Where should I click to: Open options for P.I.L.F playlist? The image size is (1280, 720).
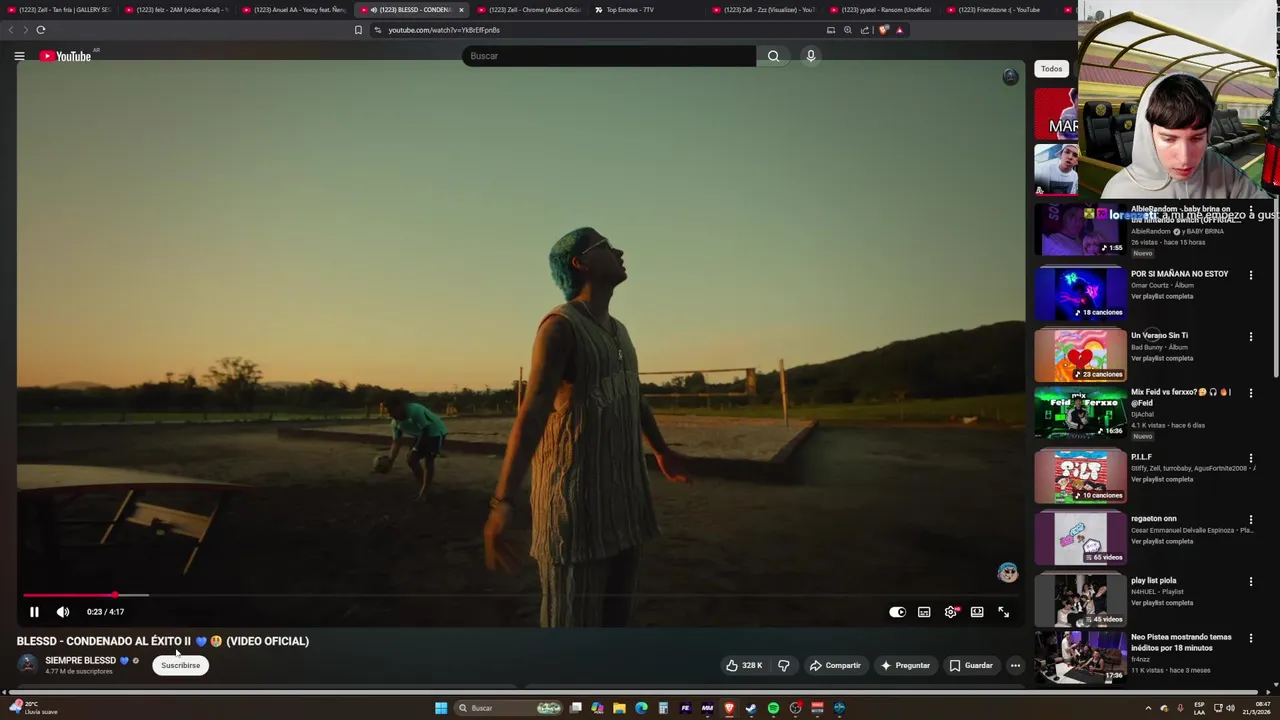tap(1250, 458)
